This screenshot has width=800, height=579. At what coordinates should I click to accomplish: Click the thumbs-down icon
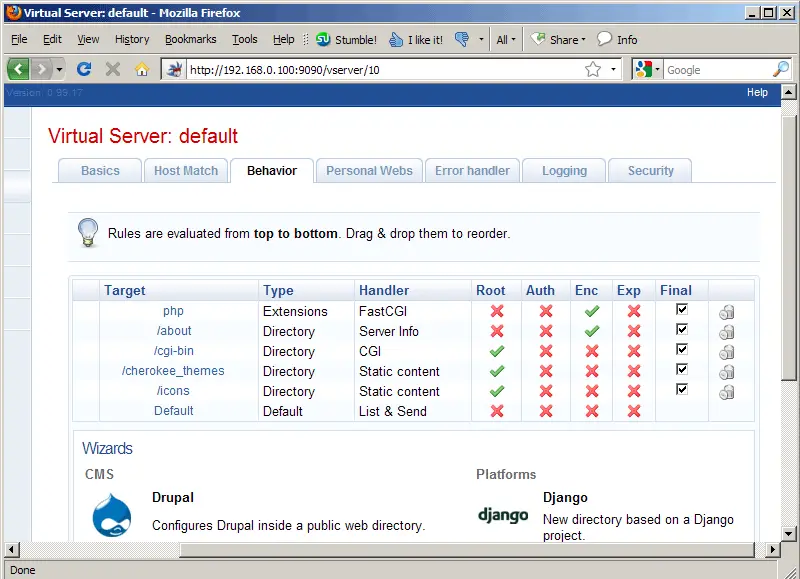[462, 39]
